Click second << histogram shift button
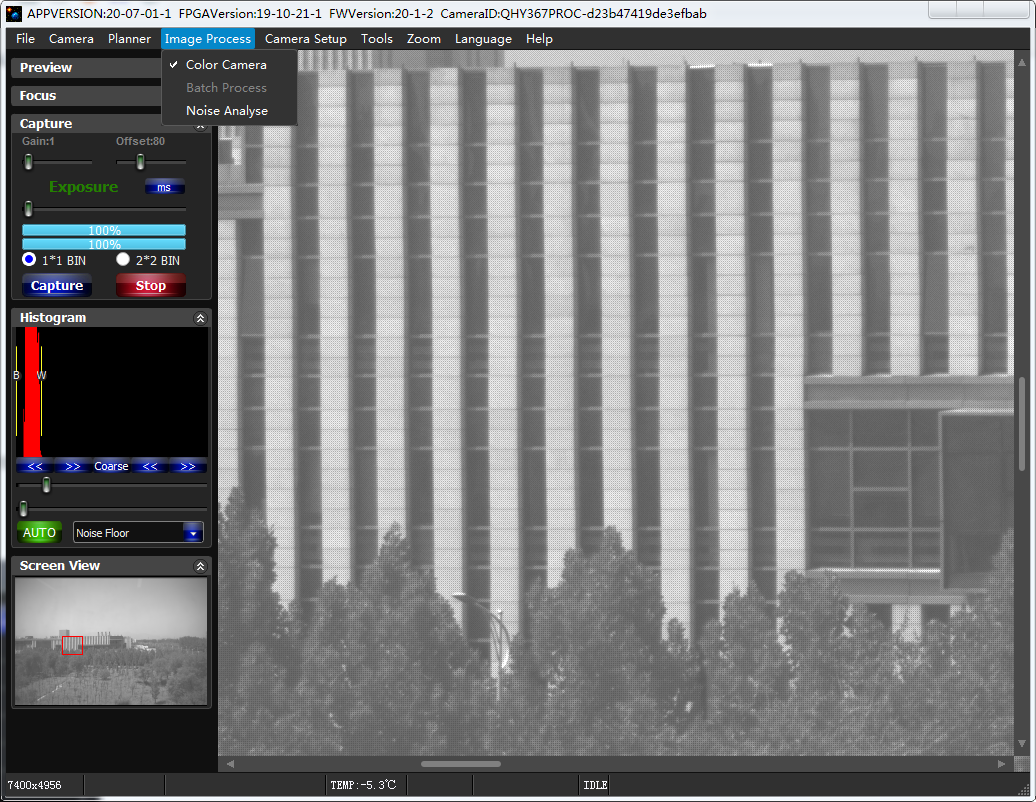The image size is (1036, 802). (150, 466)
